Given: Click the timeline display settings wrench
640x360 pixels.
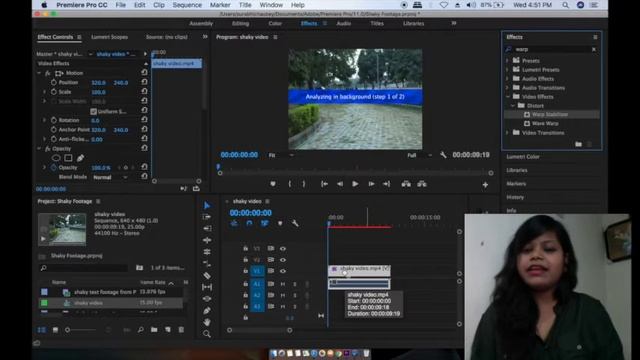Looking at the screenshot, I should 295,223.
